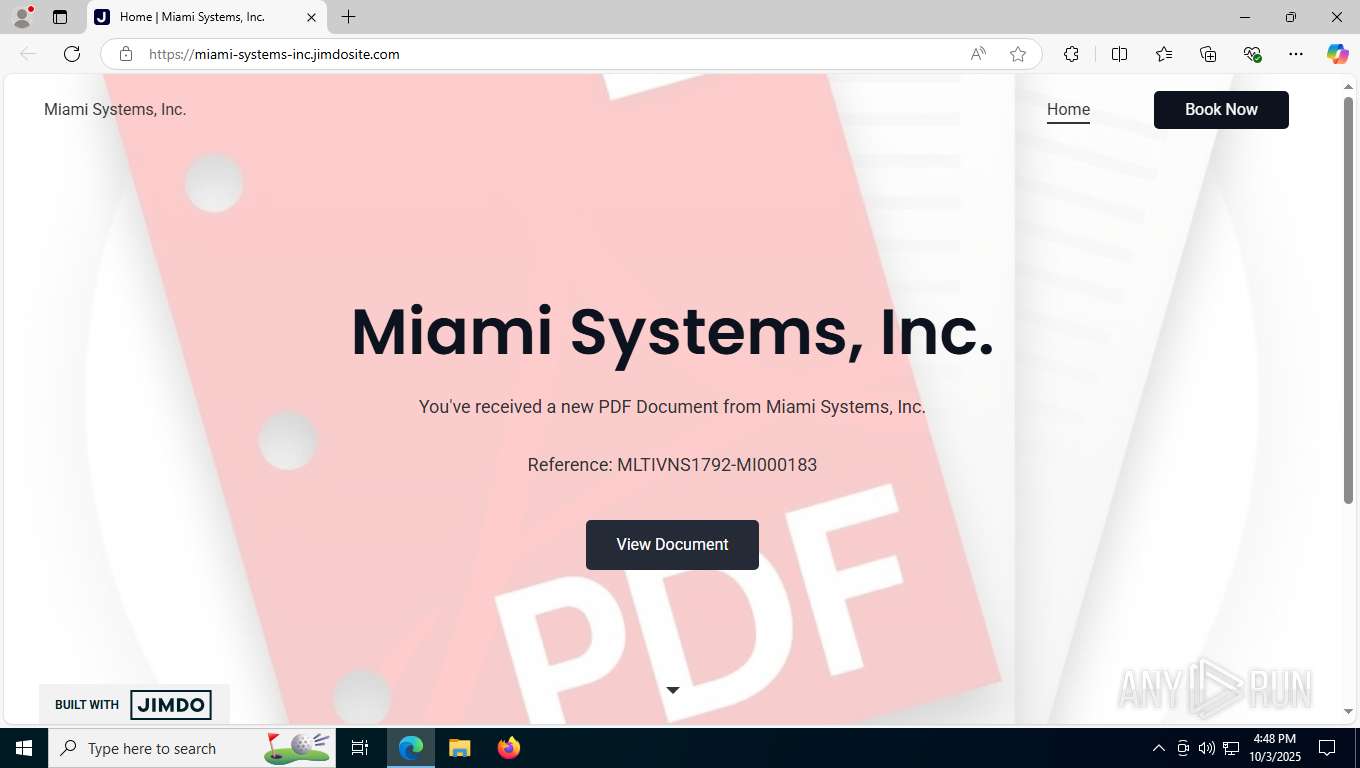This screenshot has width=1360, height=768.
Task: Launch Firefox from the taskbar
Action: (x=509, y=748)
